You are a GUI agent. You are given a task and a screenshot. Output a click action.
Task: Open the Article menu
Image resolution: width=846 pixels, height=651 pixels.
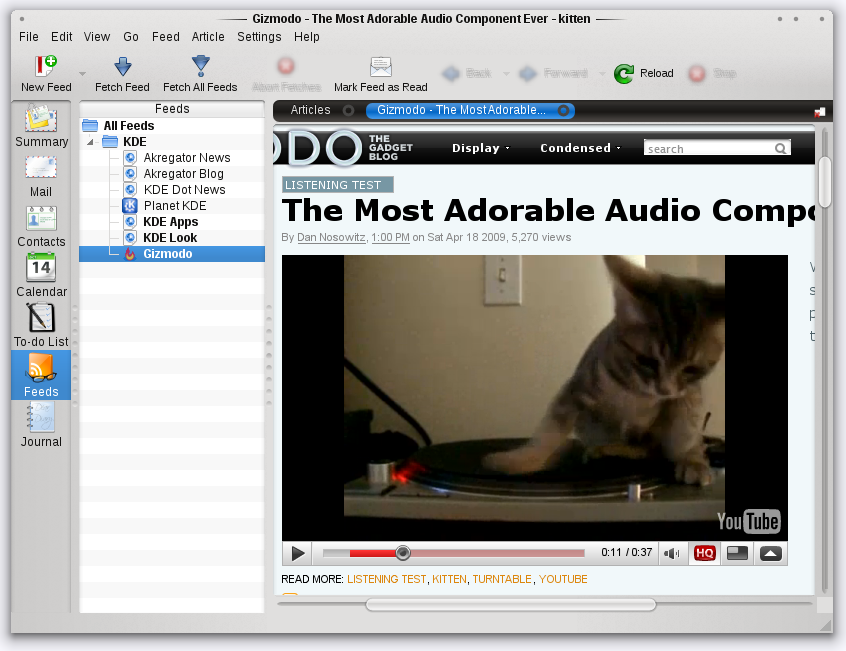coord(208,37)
